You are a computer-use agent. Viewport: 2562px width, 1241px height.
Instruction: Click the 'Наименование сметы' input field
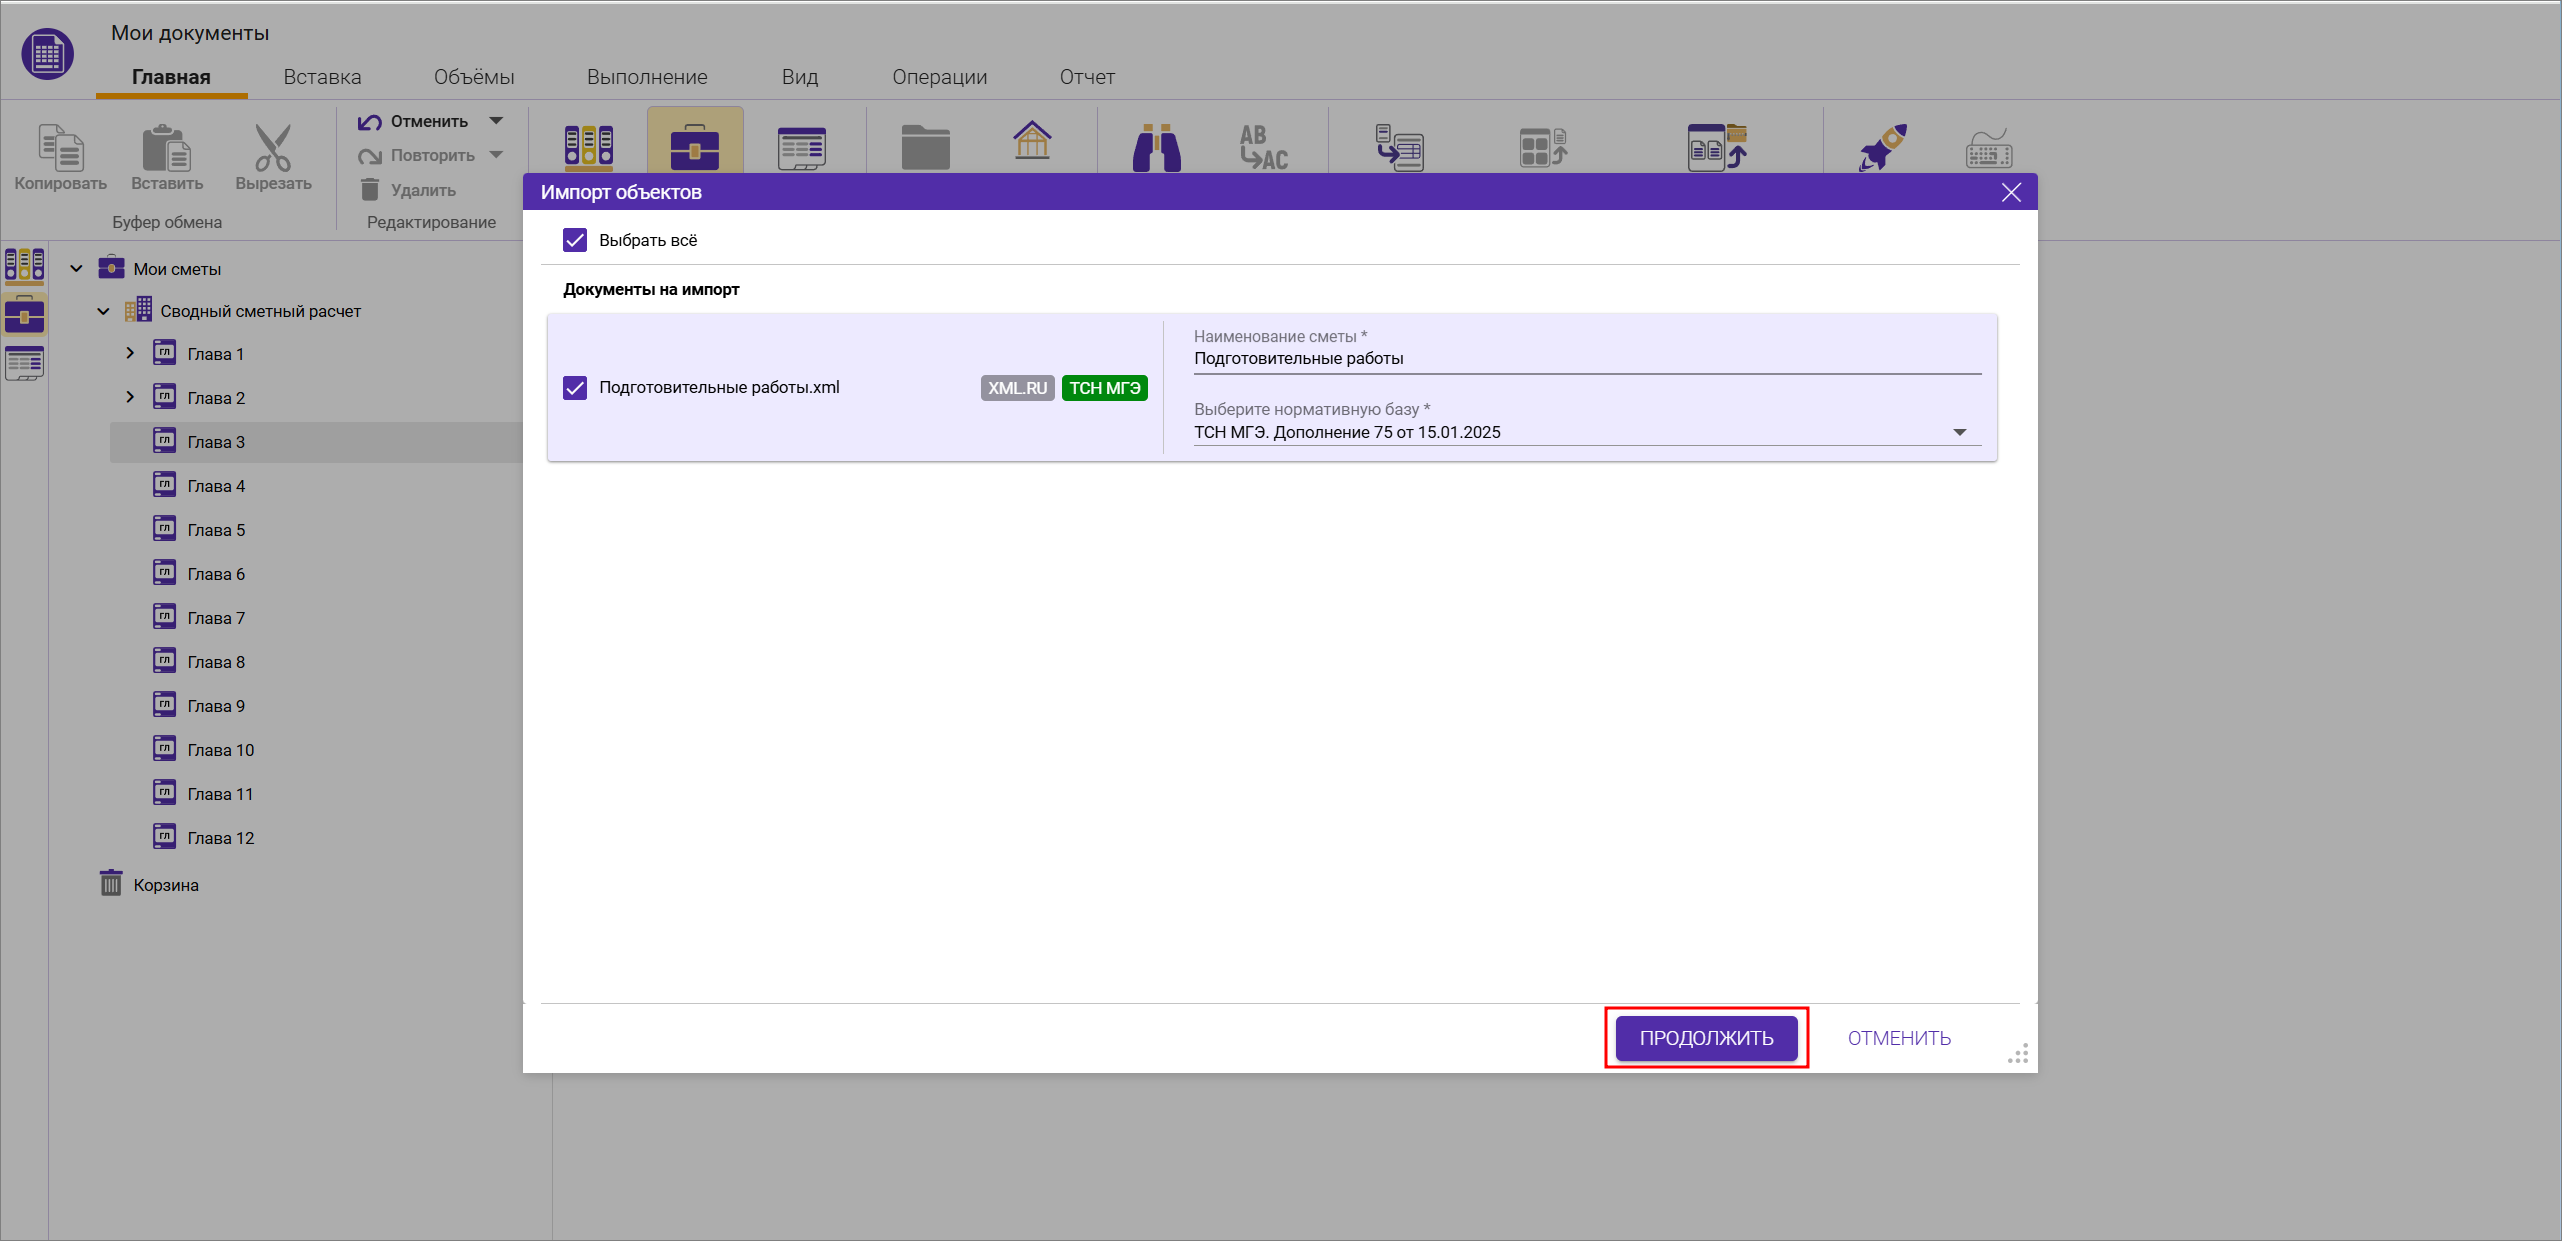click(1585, 359)
